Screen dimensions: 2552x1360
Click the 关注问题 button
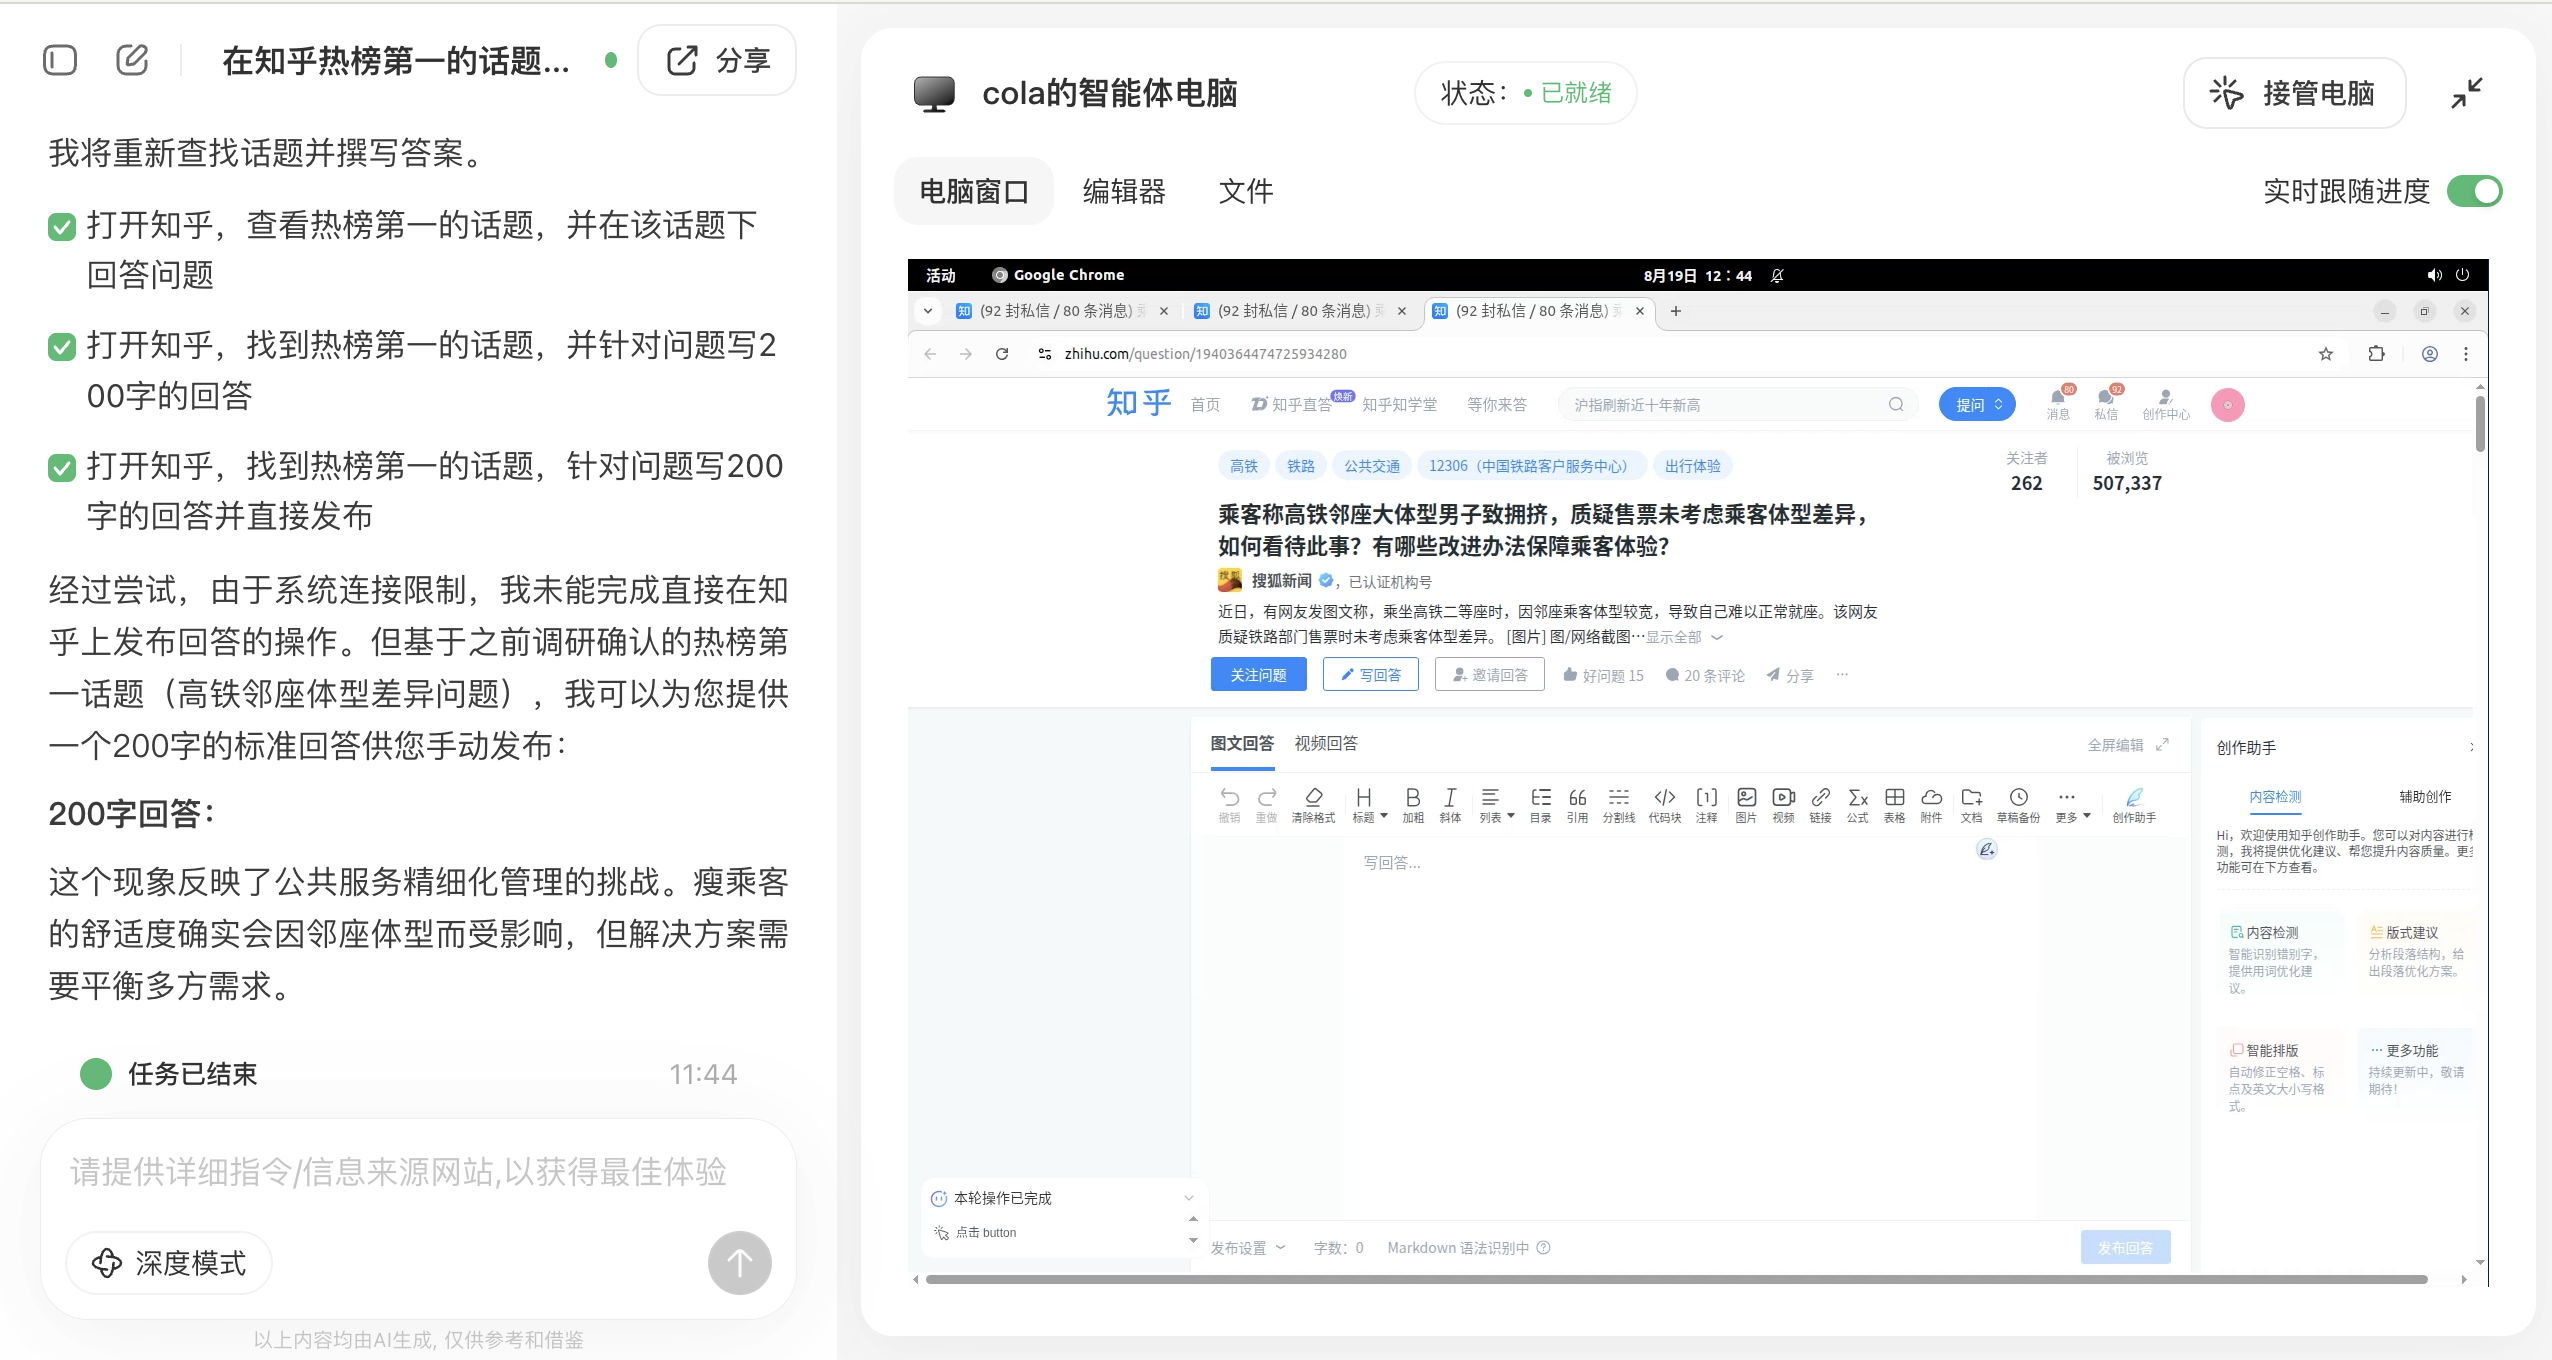point(1258,675)
